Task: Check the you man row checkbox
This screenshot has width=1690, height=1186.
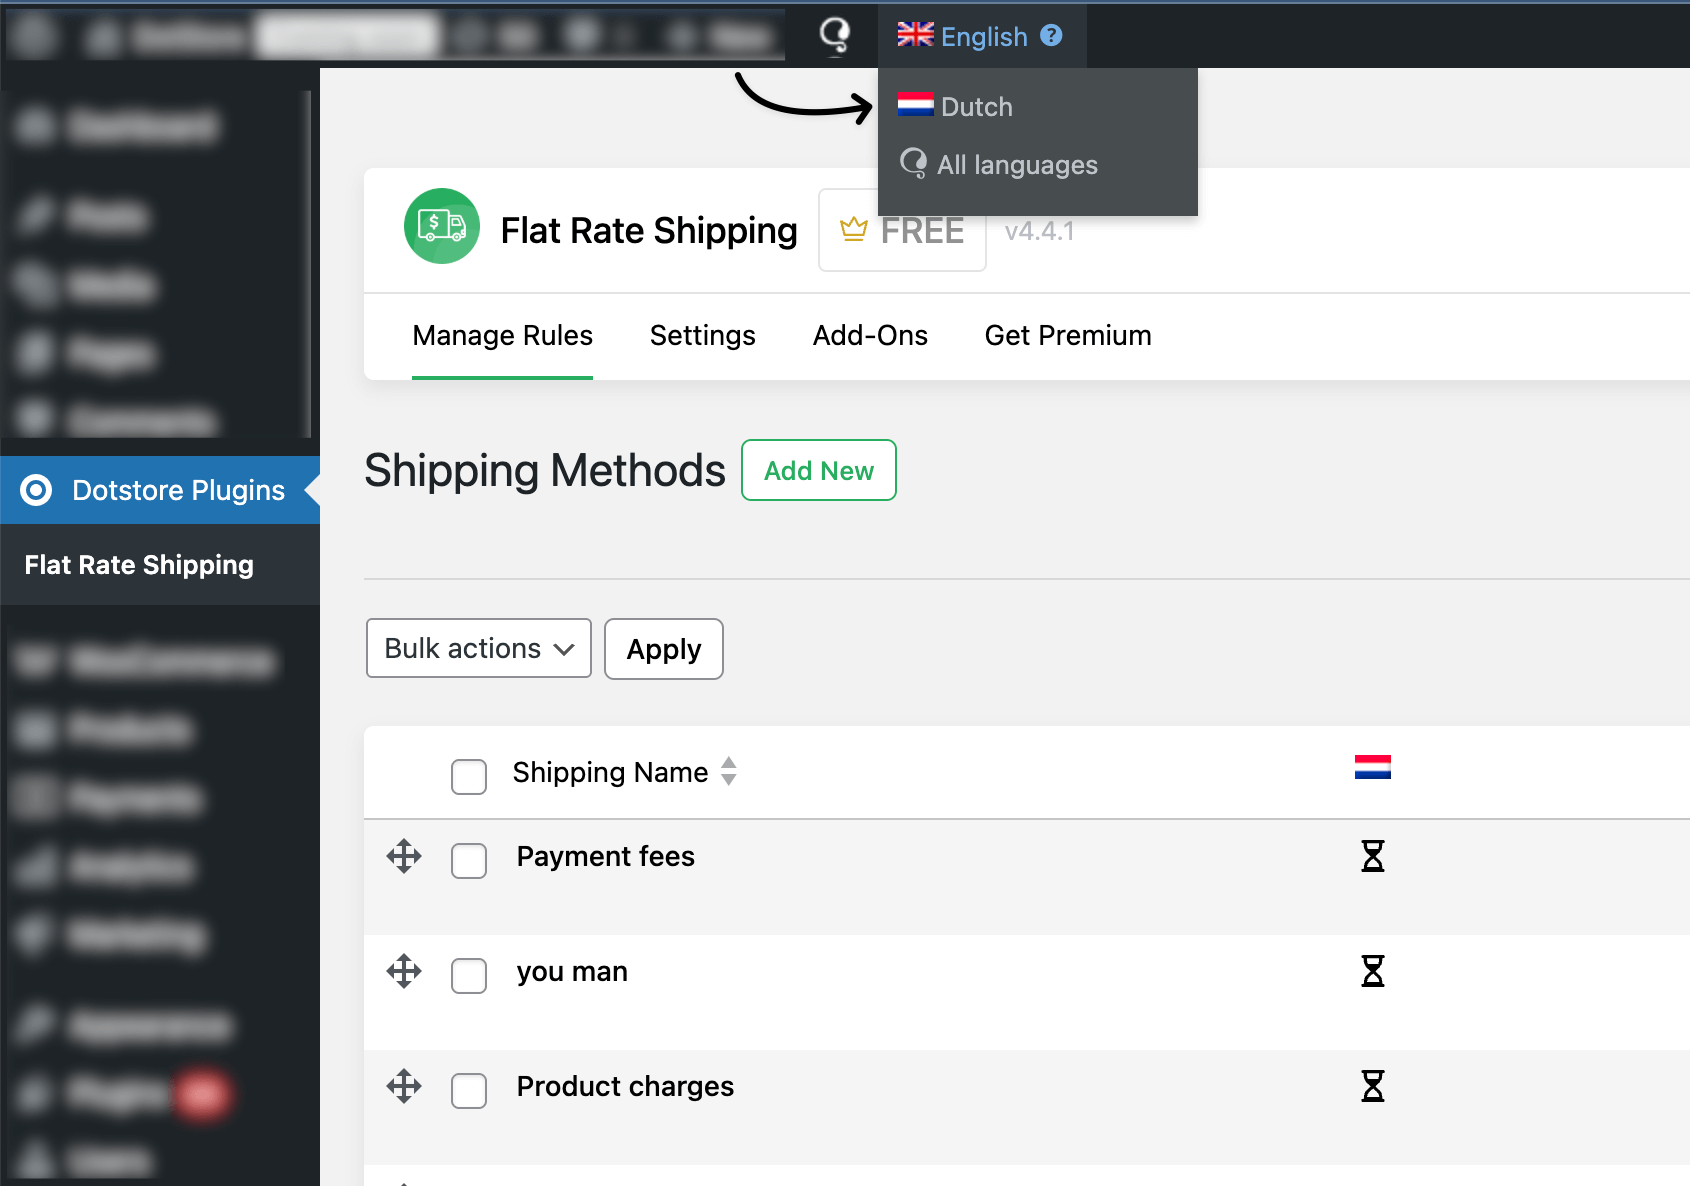Action: tap(469, 975)
